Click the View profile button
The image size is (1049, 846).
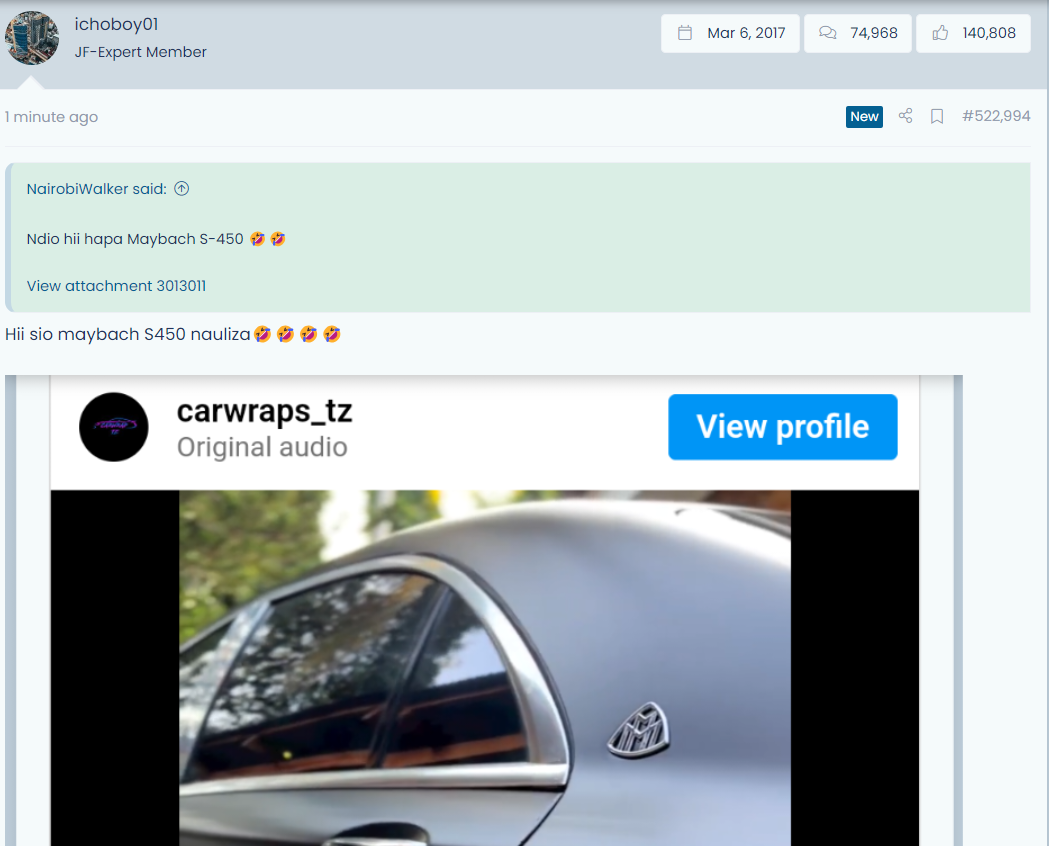point(783,427)
